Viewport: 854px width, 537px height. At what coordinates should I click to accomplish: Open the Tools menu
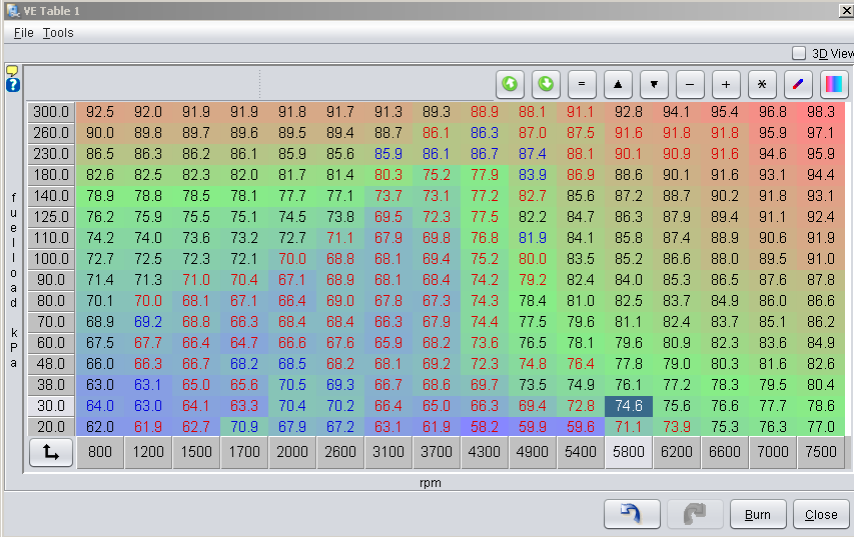coord(58,33)
